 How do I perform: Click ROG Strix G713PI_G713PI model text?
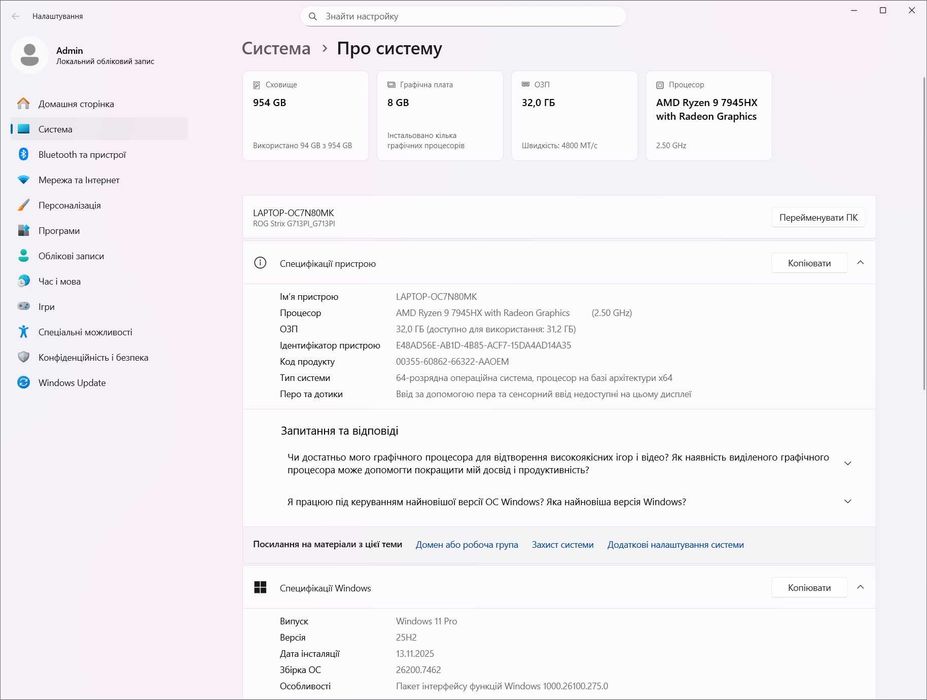(x=294, y=224)
